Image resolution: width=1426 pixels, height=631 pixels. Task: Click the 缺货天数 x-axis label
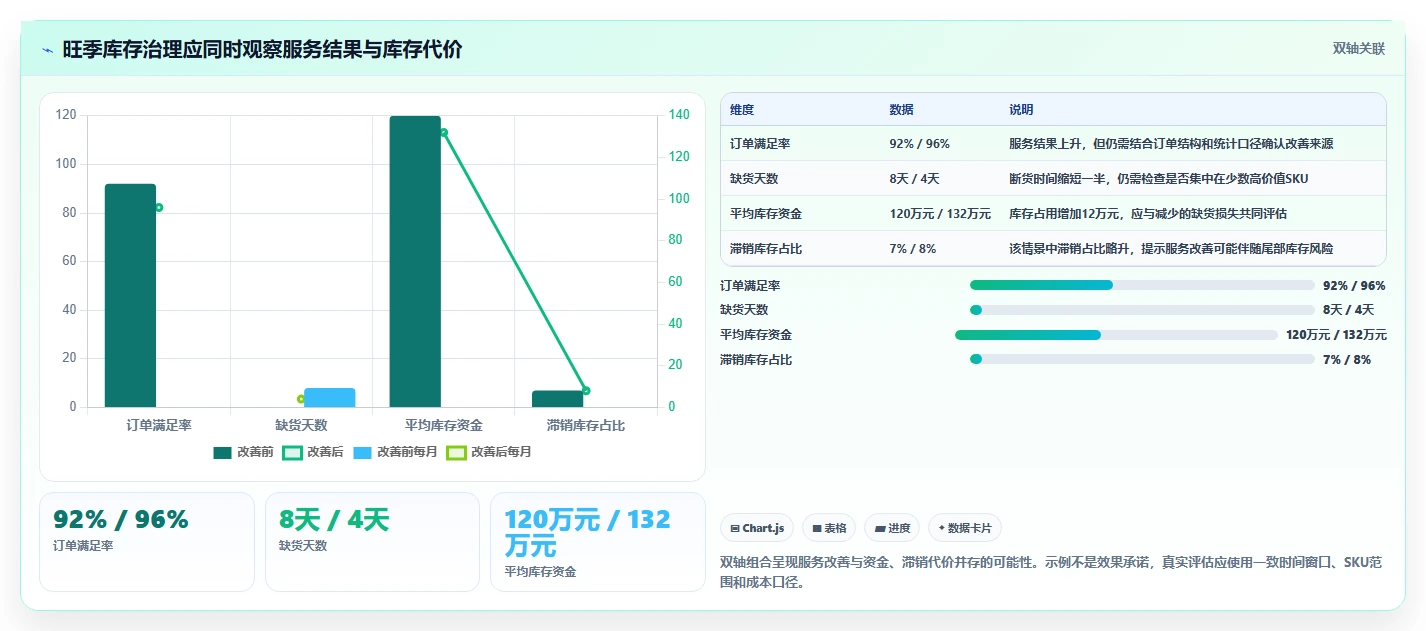coord(301,425)
